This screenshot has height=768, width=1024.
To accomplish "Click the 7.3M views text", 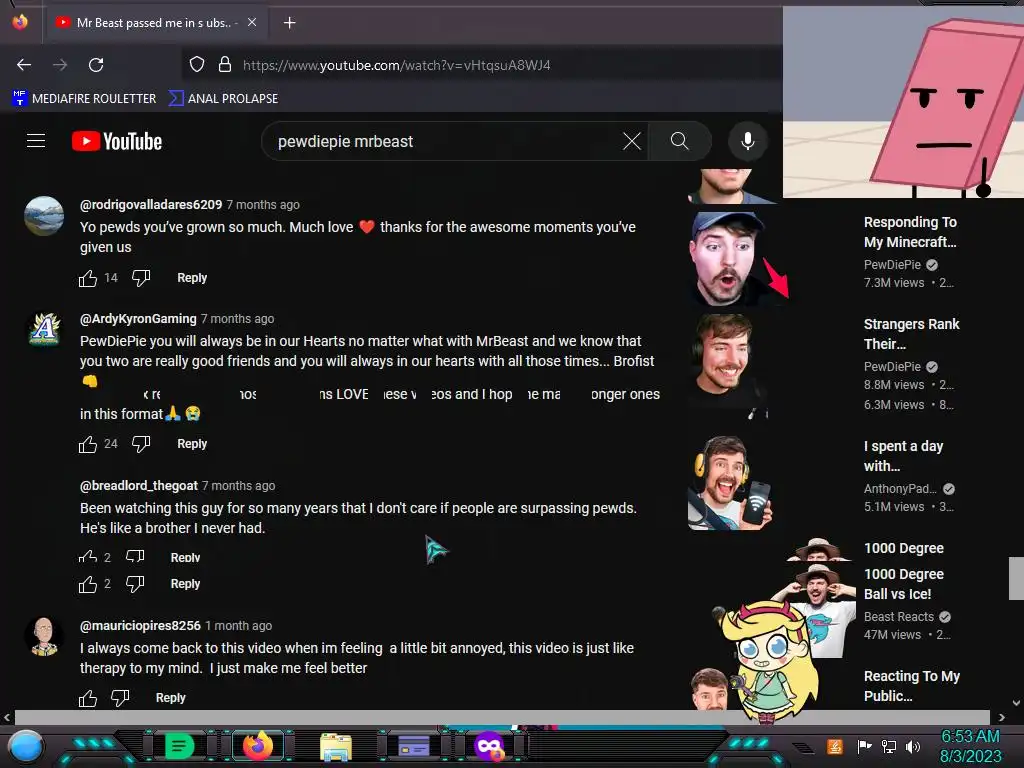I will pos(894,283).
